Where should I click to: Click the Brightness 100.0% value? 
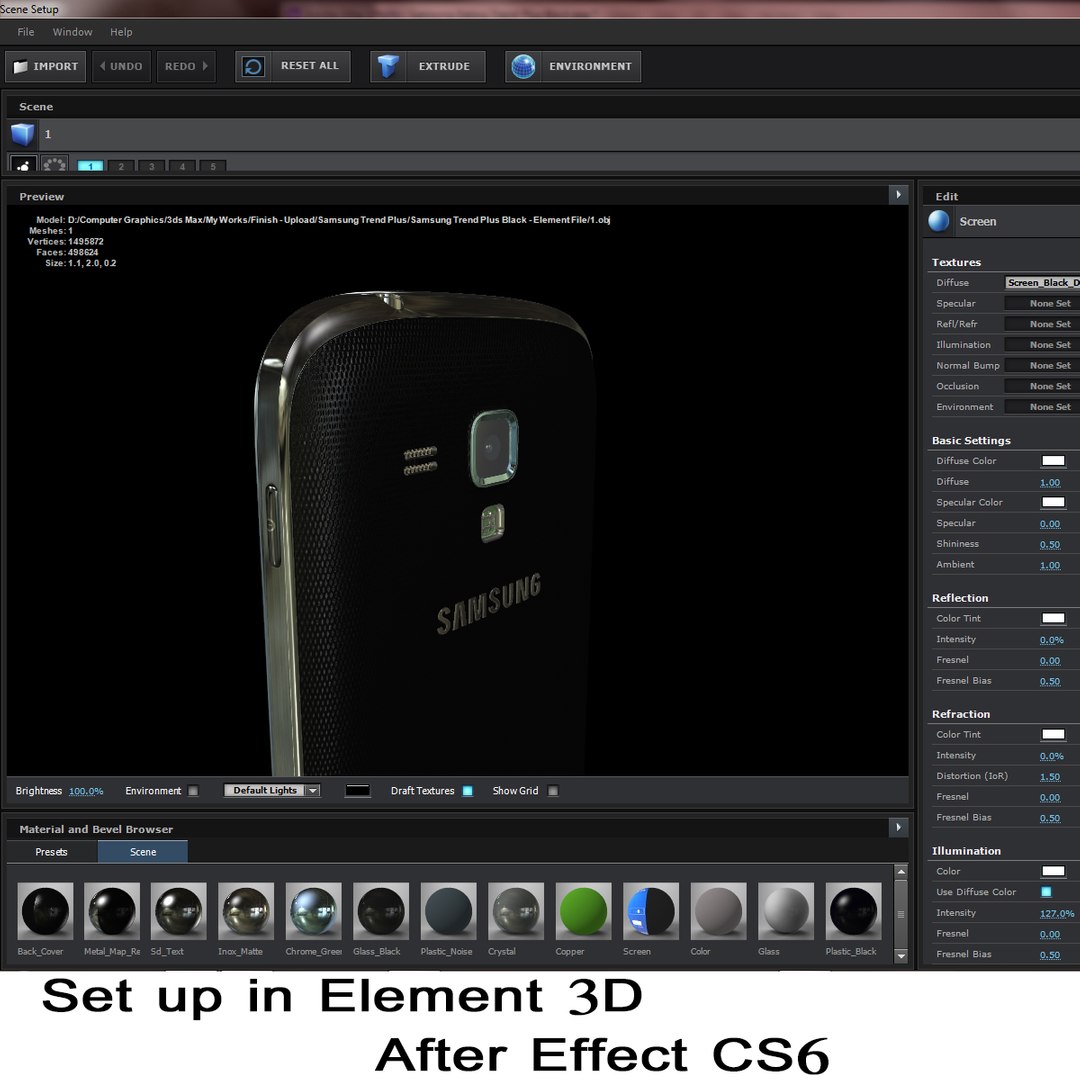[86, 791]
